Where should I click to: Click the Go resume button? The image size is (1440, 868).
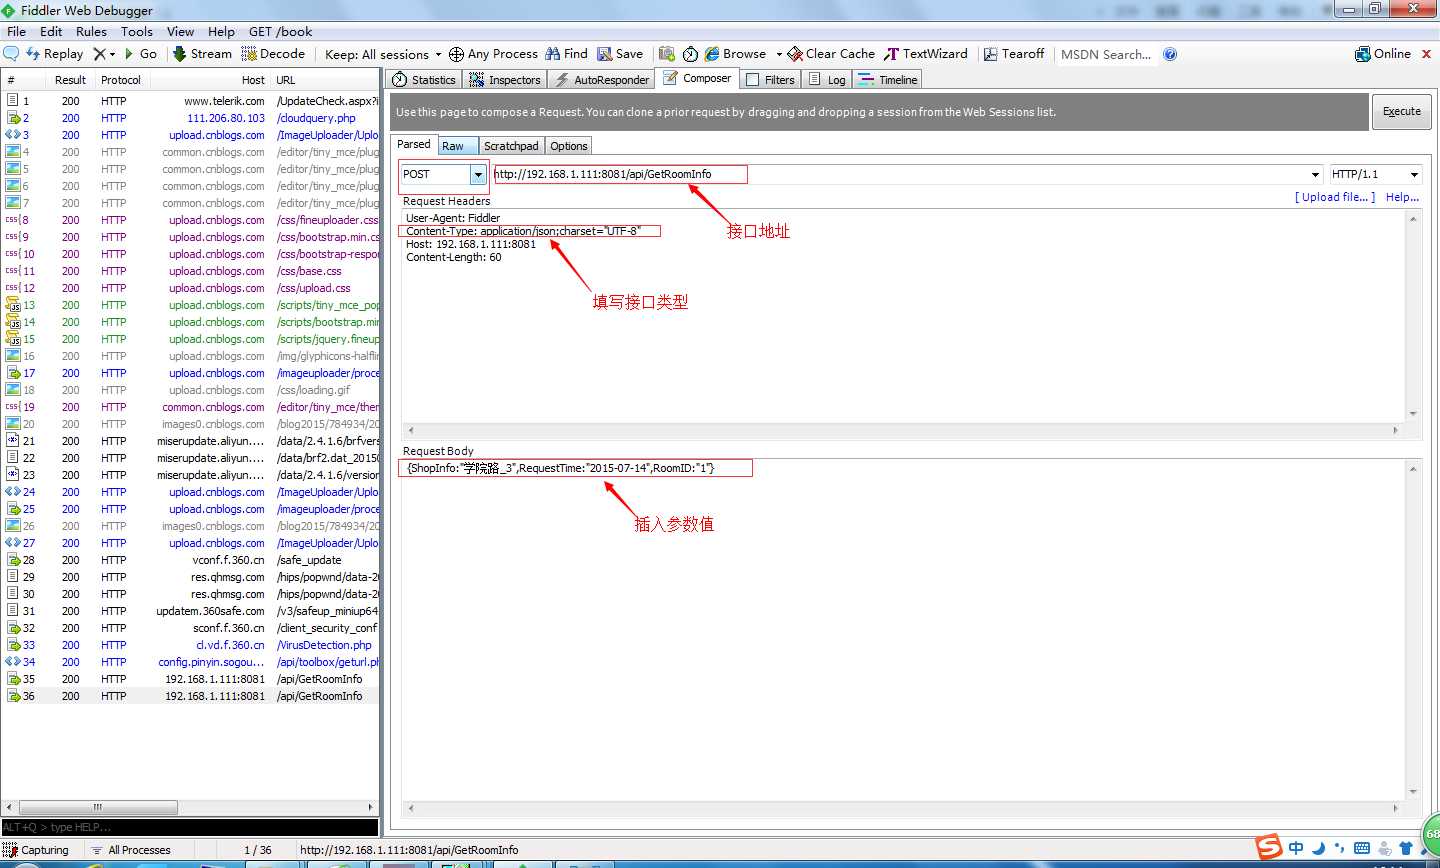(141, 54)
